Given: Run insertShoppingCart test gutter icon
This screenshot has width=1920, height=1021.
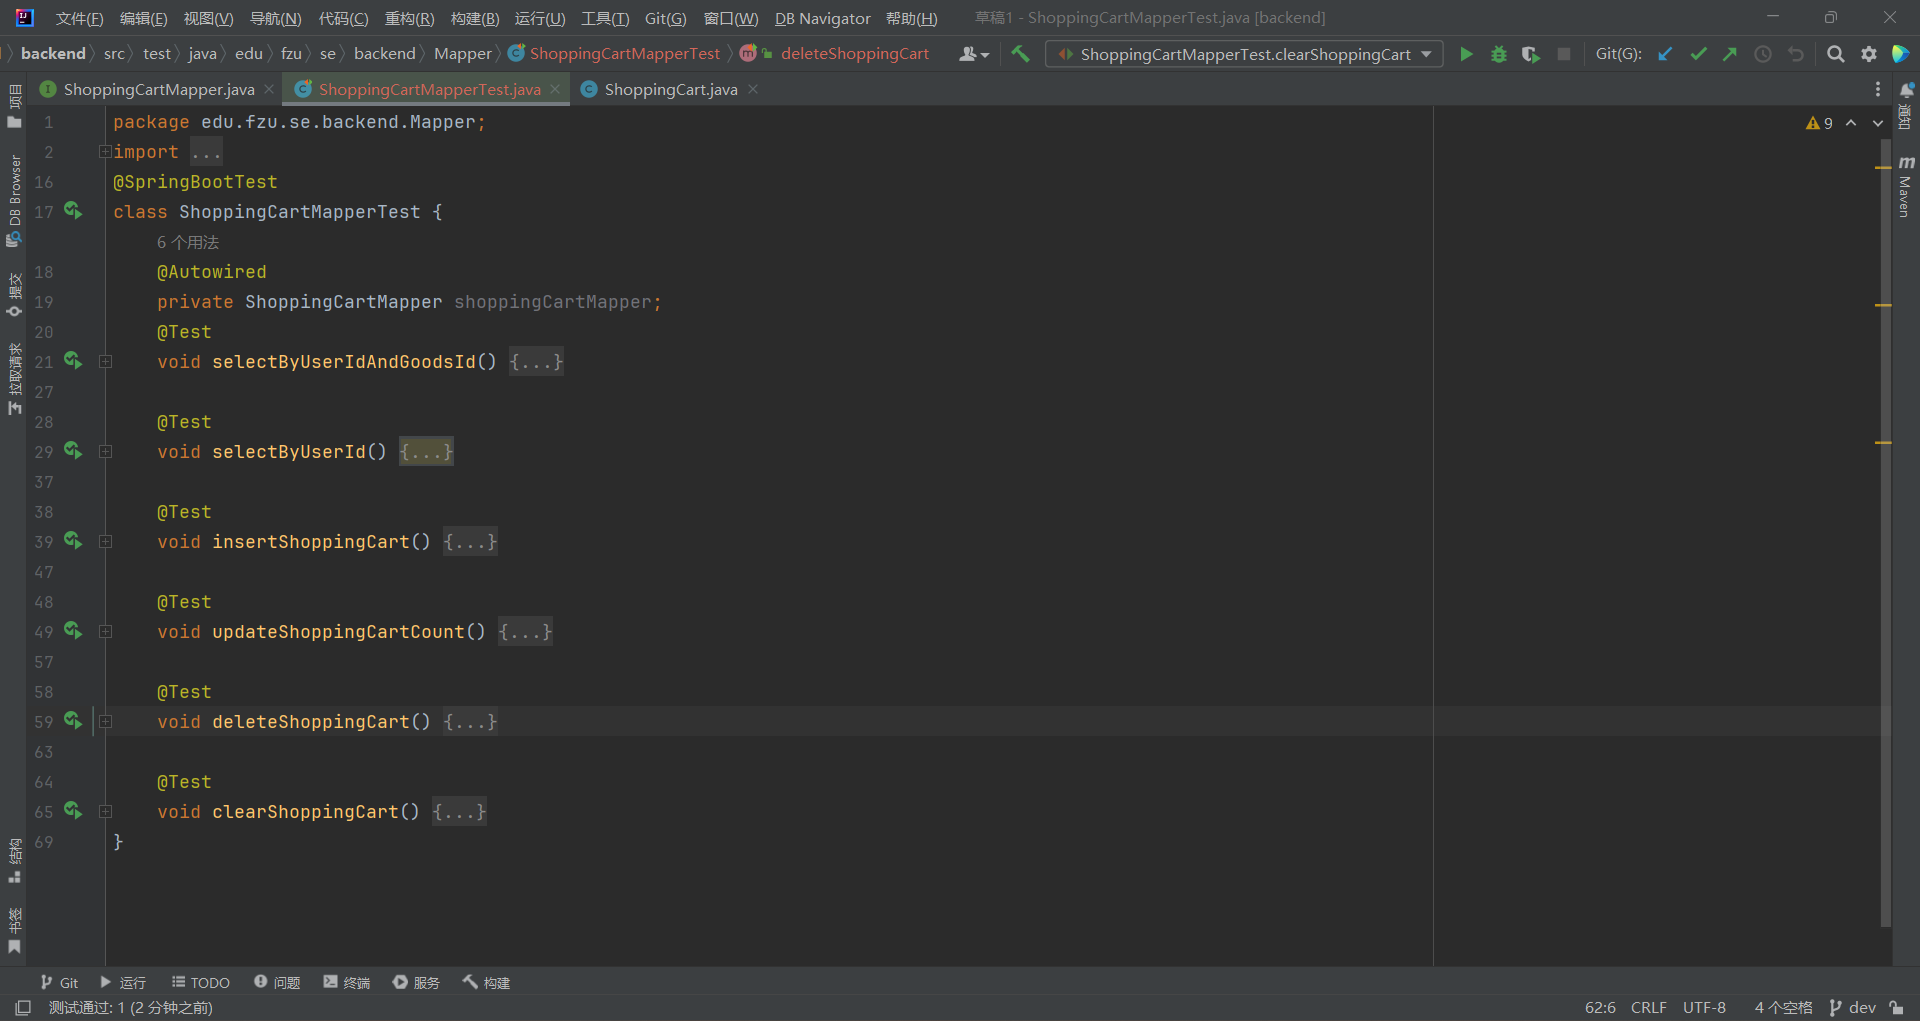Looking at the screenshot, I should (x=73, y=540).
